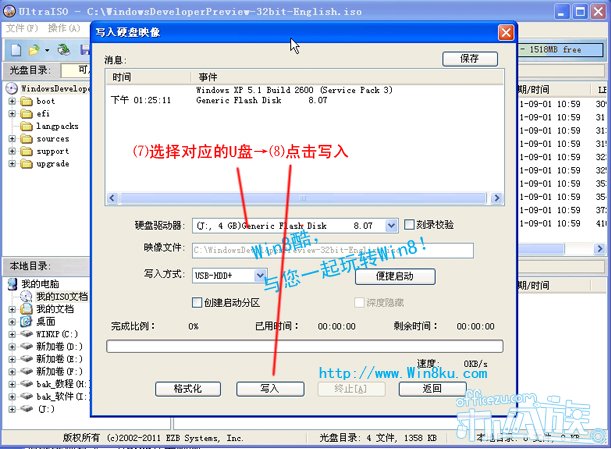The height and width of the screenshot is (449, 611).
Task: Expand the 我的文档 tree node
Action: pyautogui.click(x=12, y=309)
